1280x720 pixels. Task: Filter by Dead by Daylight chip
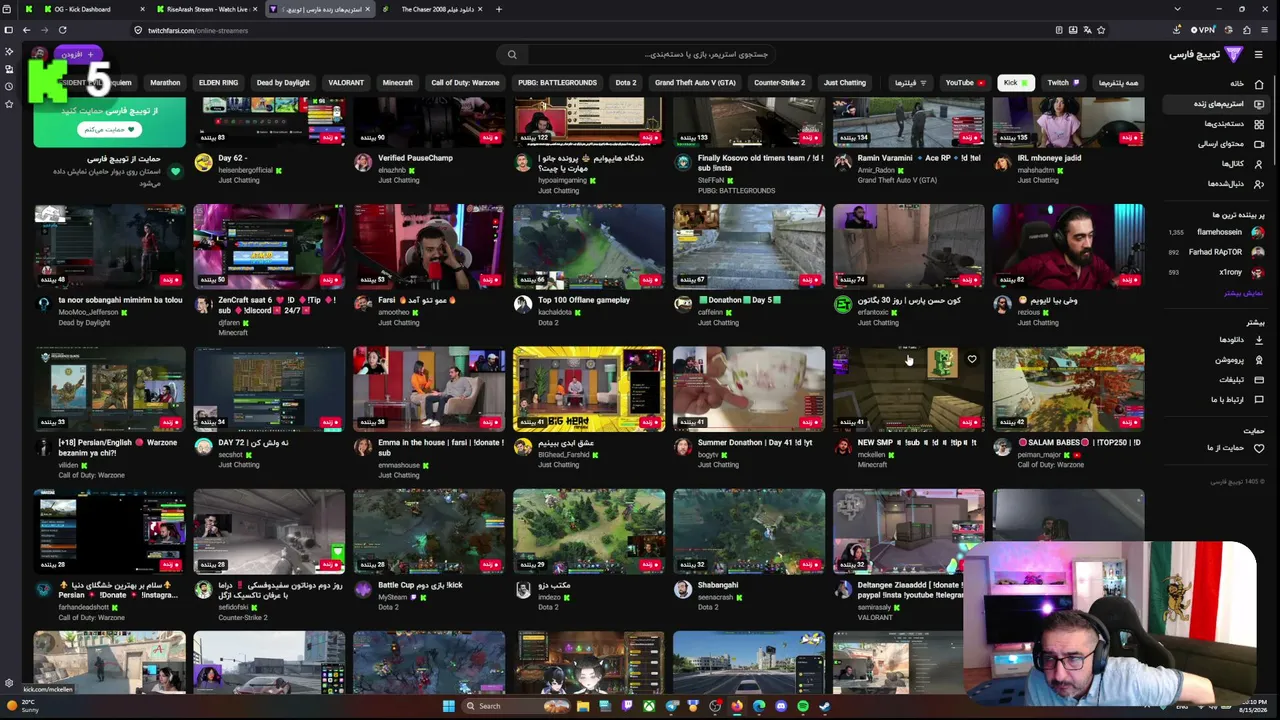[x=283, y=83]
